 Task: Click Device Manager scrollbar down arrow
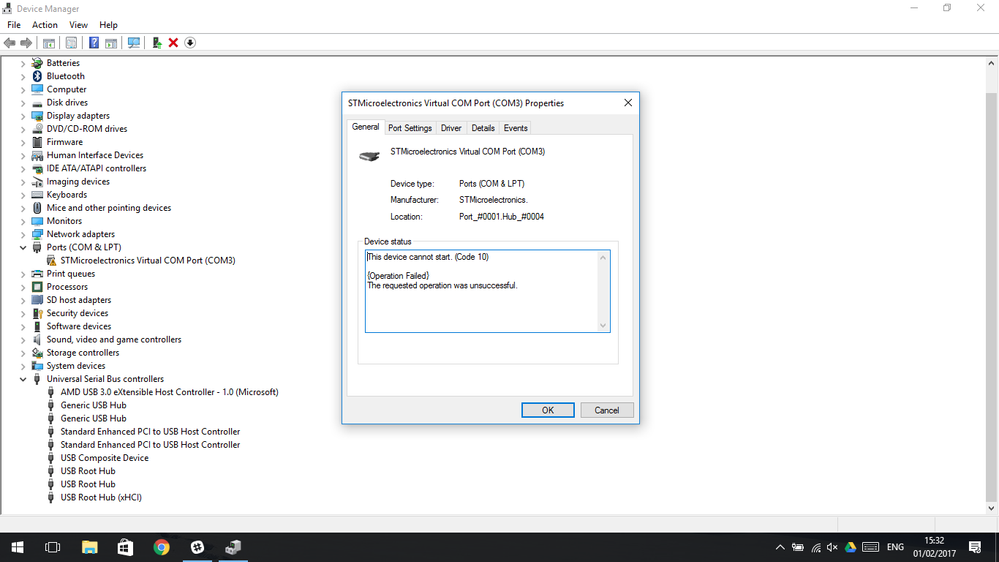coord(991,508)
